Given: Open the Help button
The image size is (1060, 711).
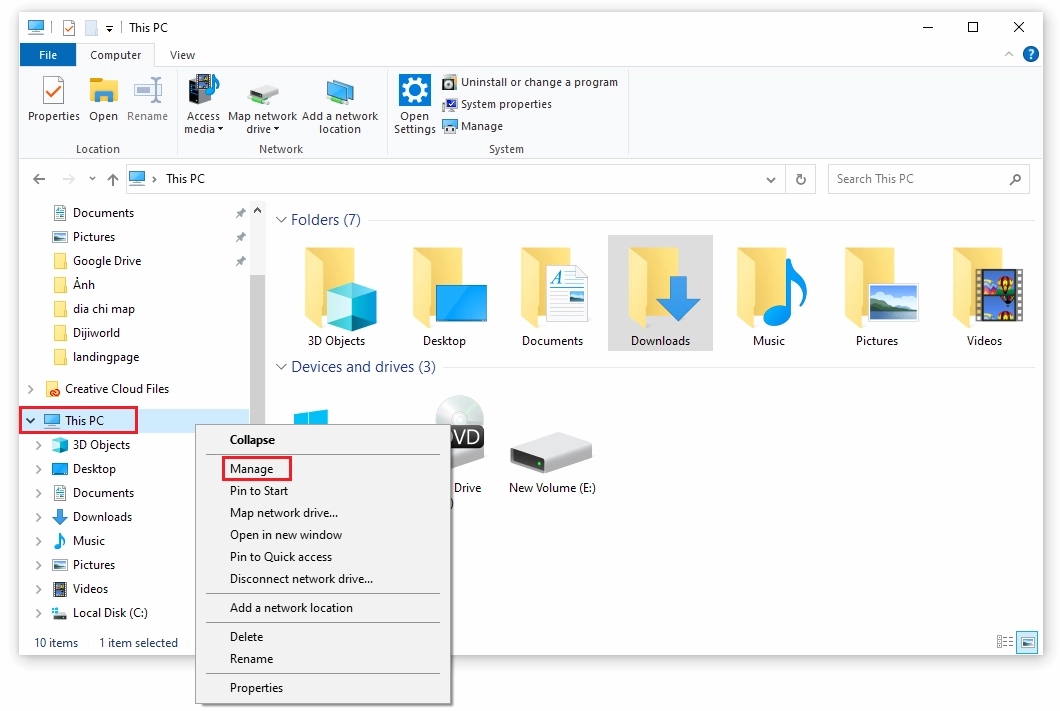Looking at the screenshot, I should point(1031,54).
